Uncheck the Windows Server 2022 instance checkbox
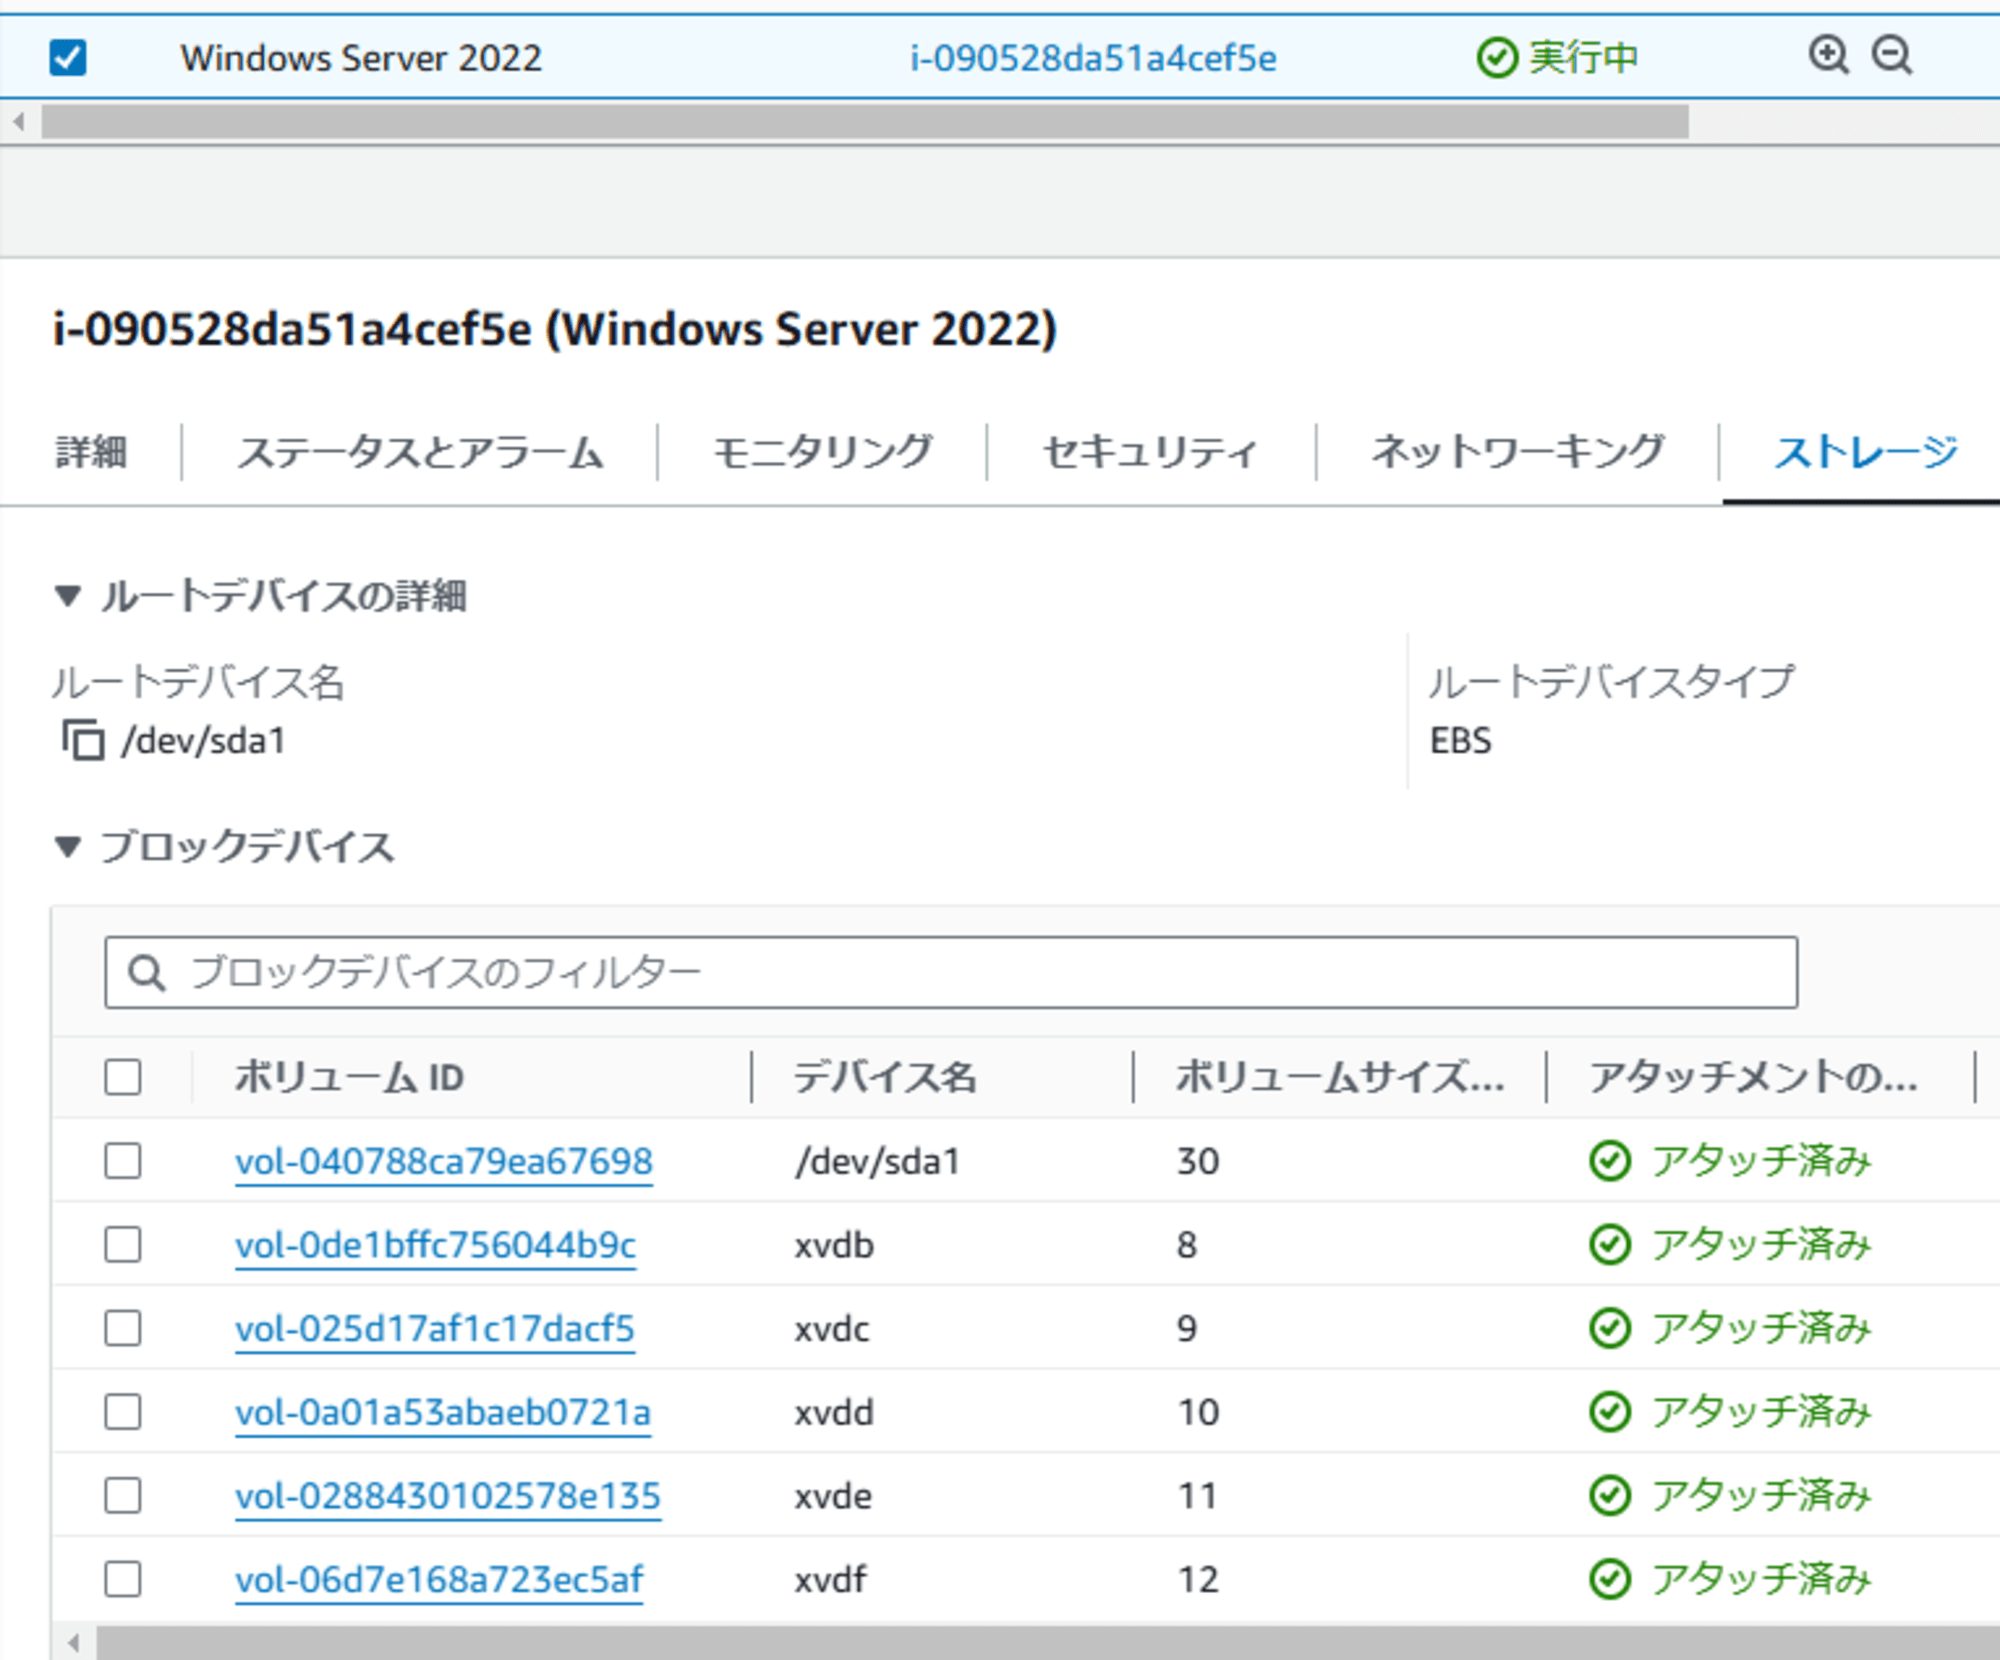 [x=68, y=57]
